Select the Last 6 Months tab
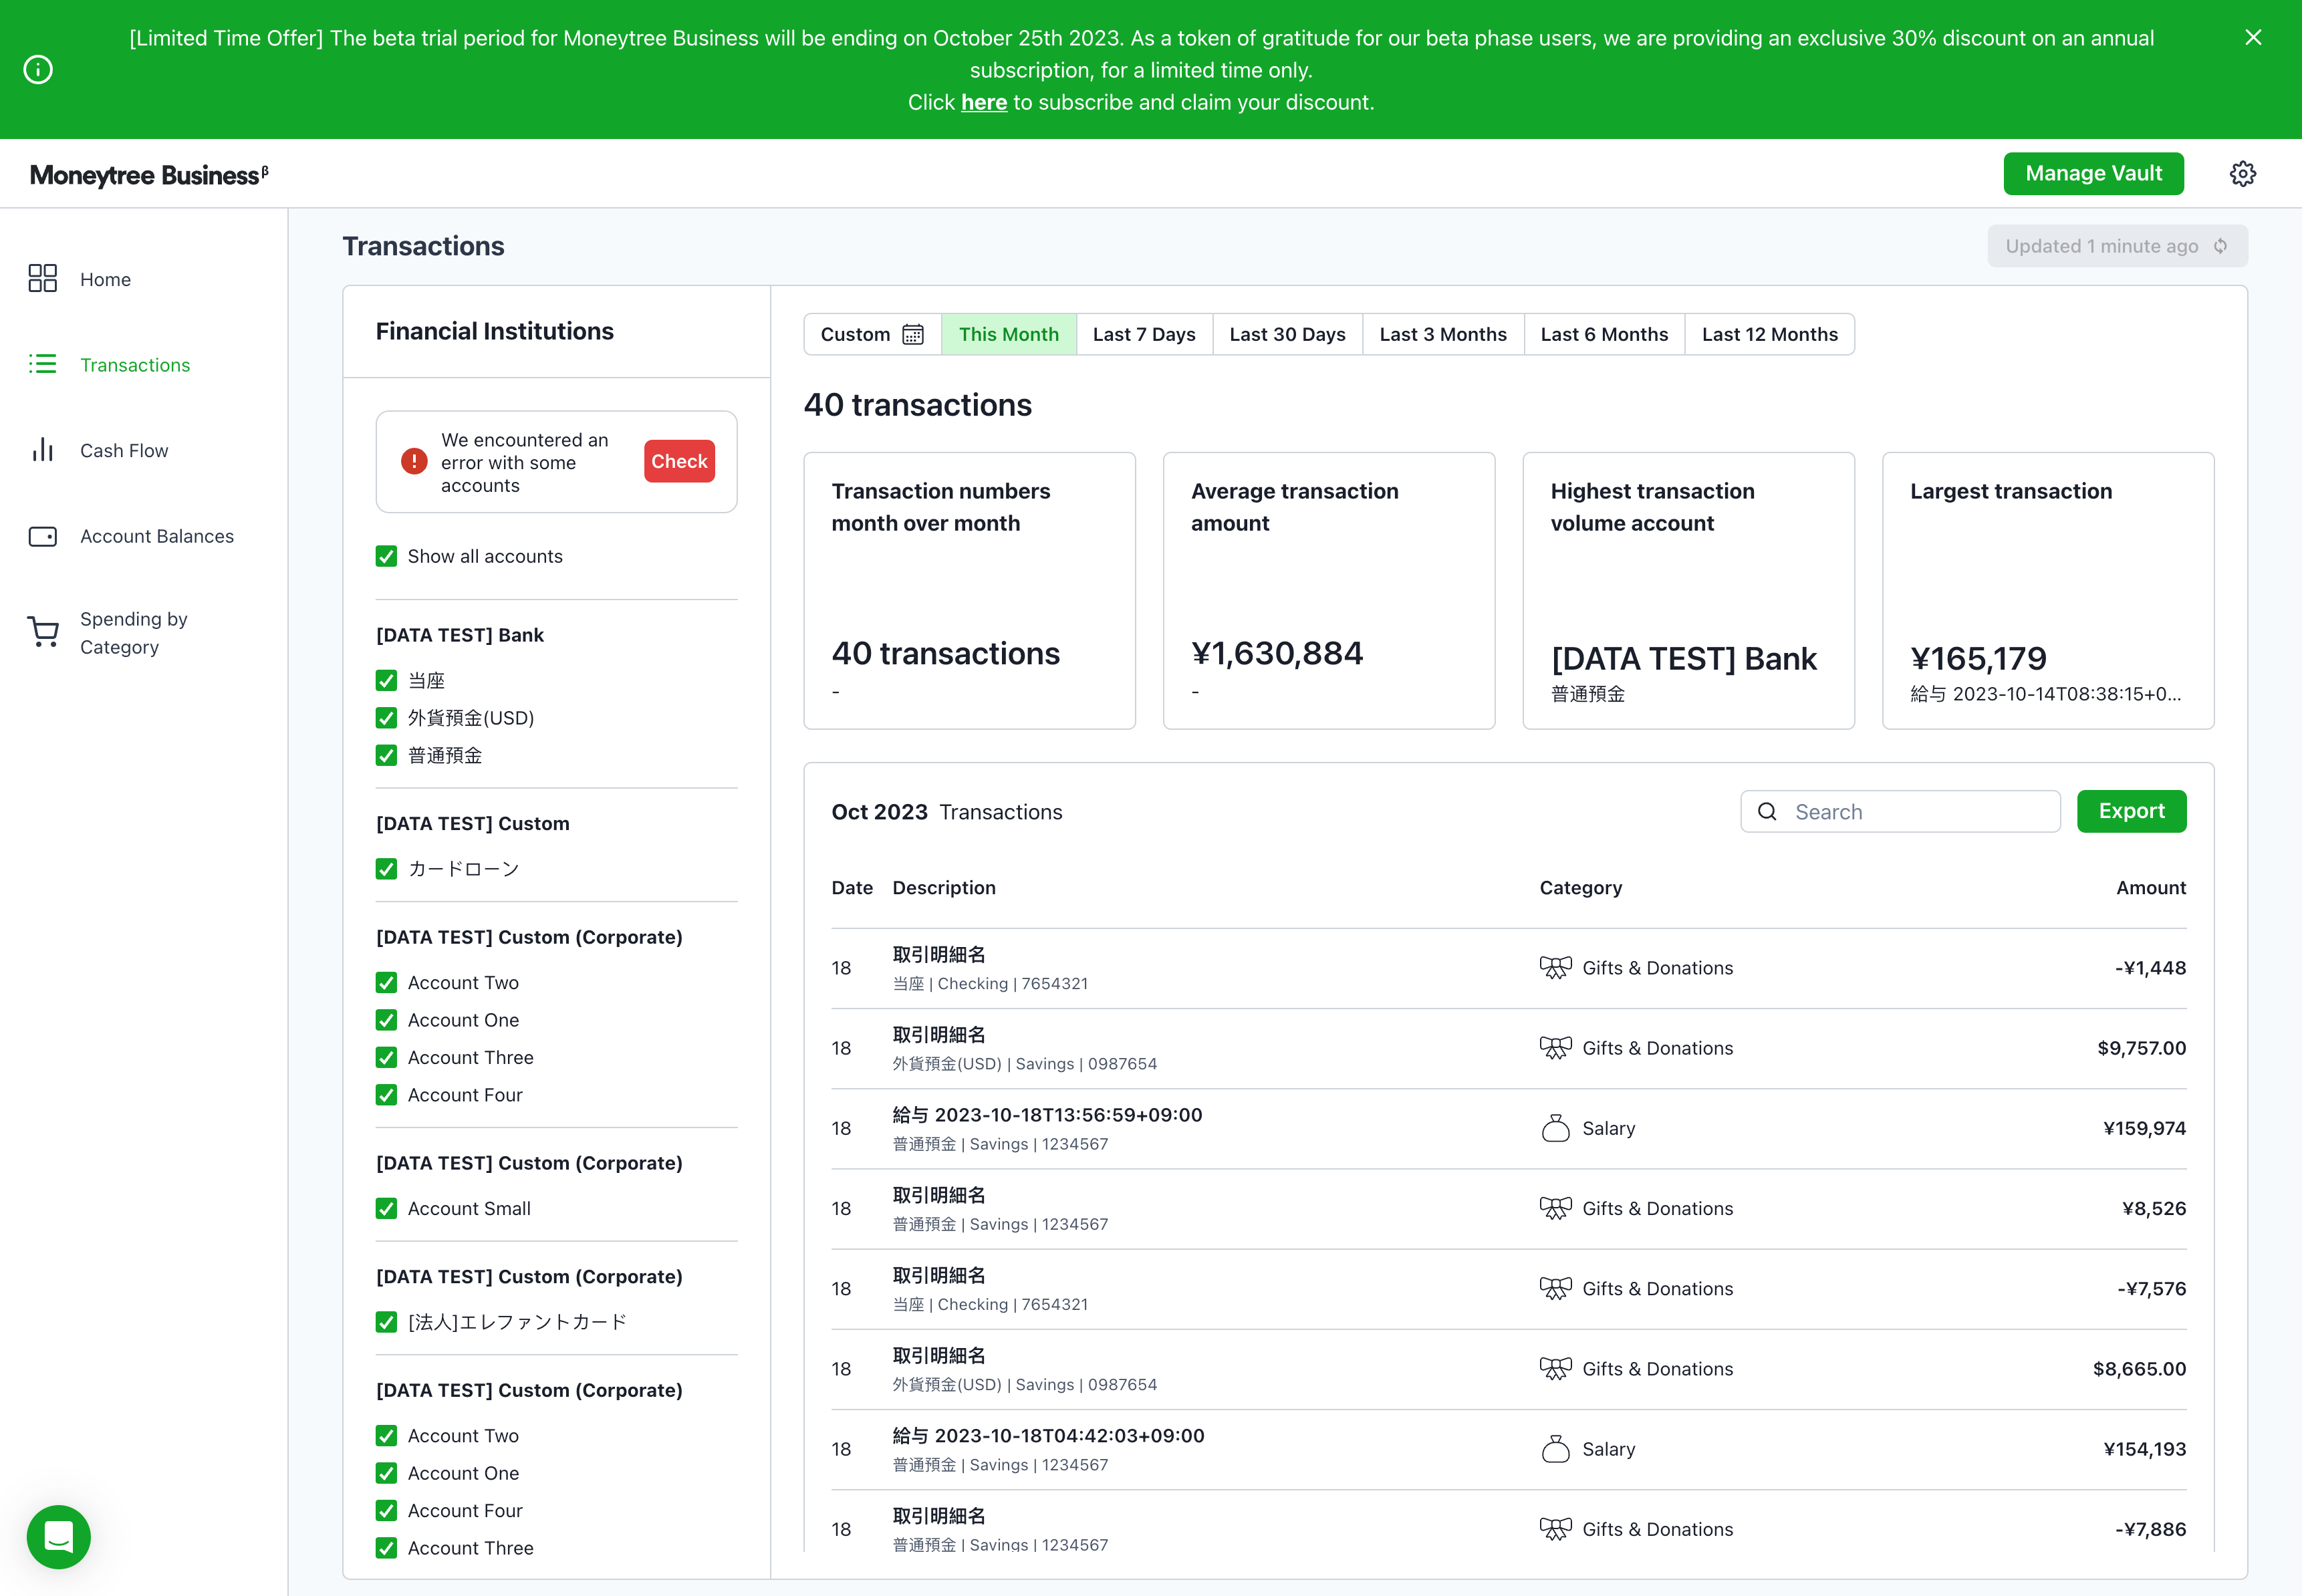Image resolution: width=2302 pixels, height=1596 pixels. tap(1604, 334)
